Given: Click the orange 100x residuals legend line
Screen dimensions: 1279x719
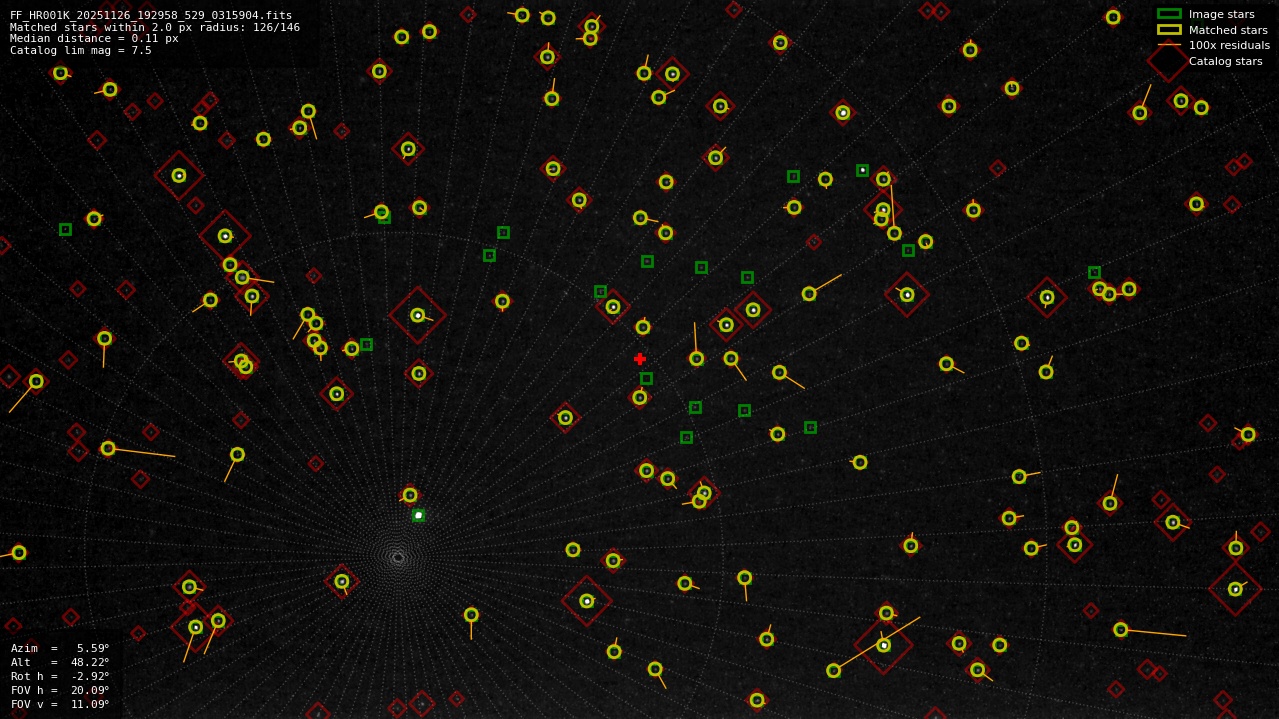Looking at the screenshot, I should (x=1169, y=45).
